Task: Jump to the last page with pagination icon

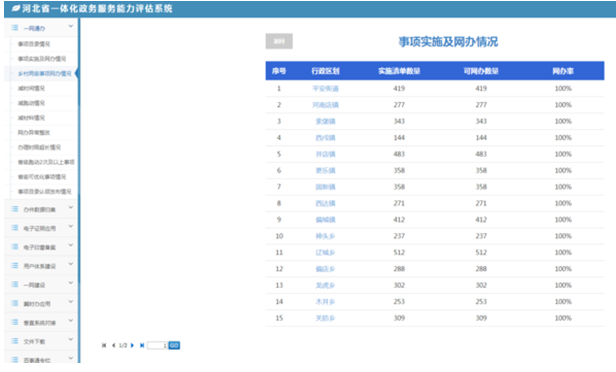Action: (142, 345)
